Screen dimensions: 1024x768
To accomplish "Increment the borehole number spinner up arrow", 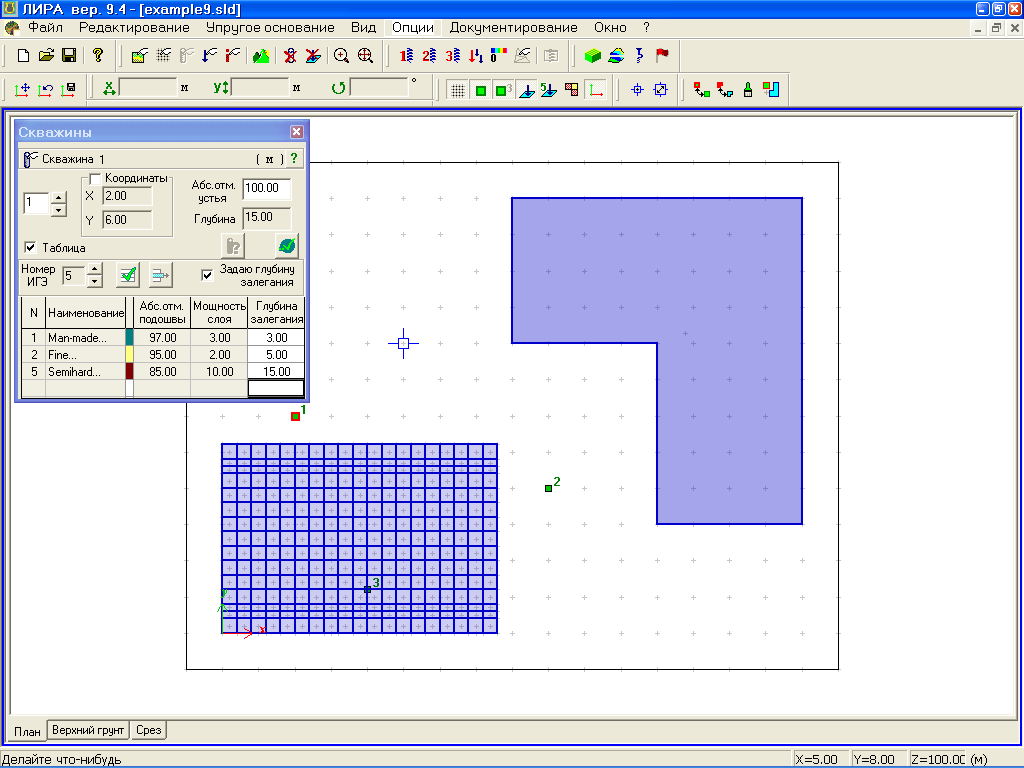I will pos(58,198).
